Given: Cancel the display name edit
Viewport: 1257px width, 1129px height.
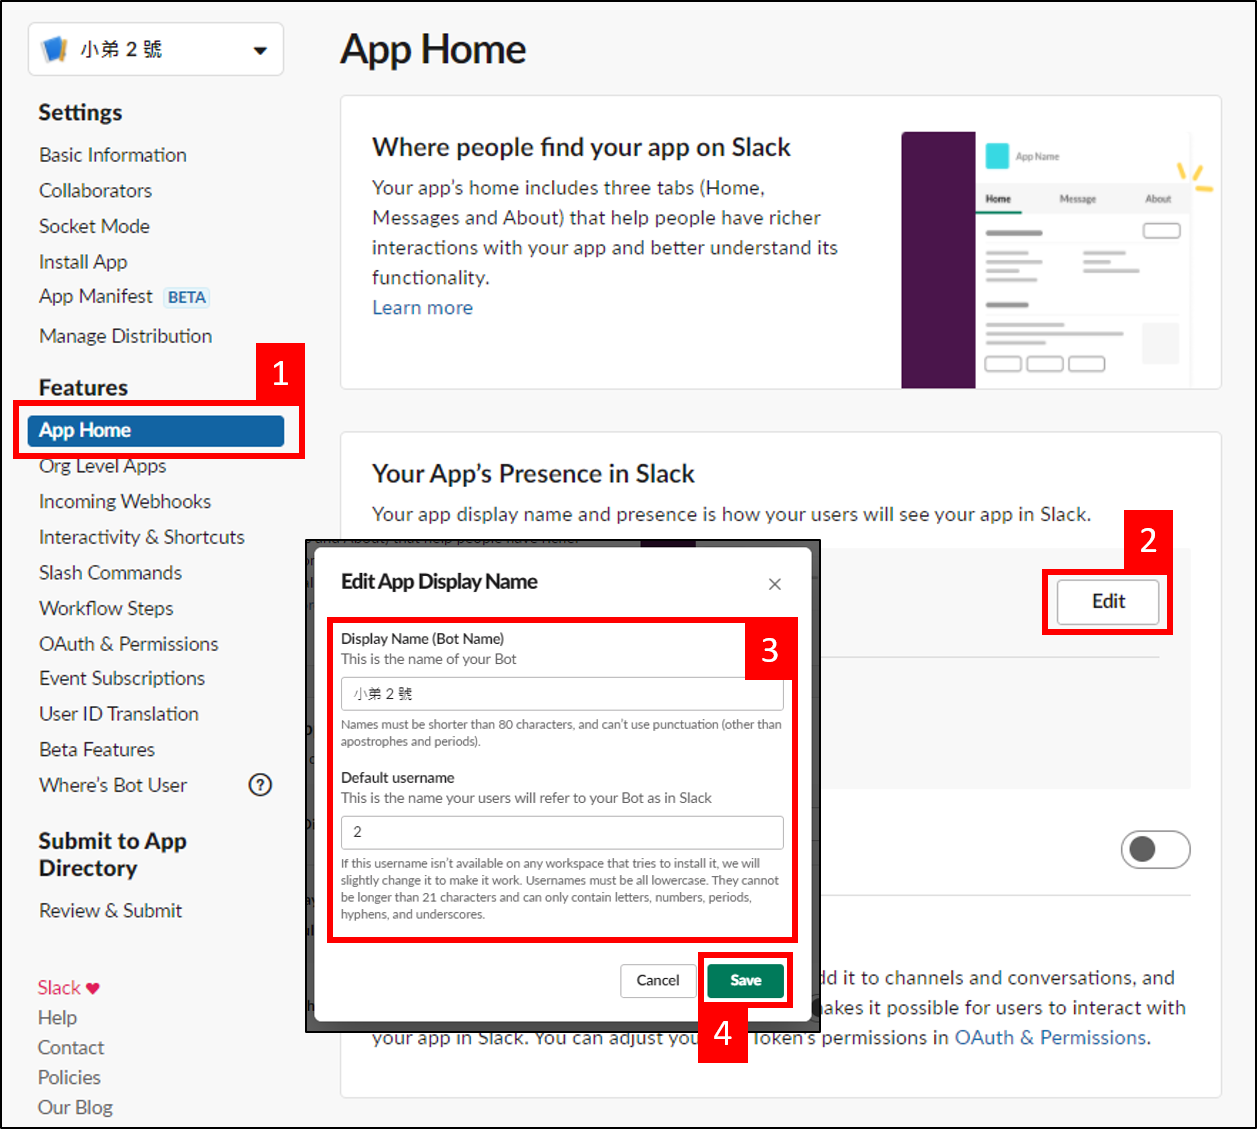Looking at the screenshot, I should coord(658,980).
